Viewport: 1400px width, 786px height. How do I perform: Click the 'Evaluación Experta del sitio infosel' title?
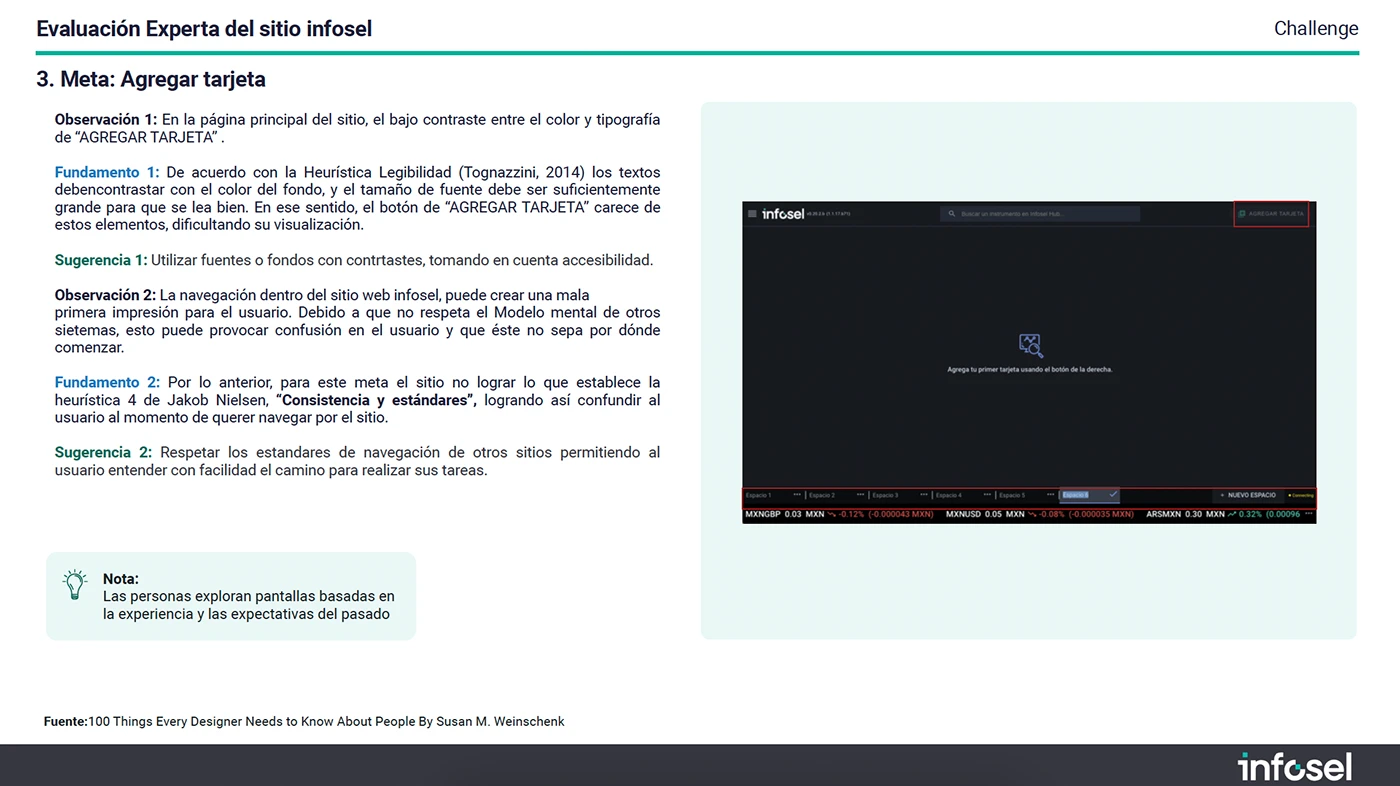click(204, 29)
